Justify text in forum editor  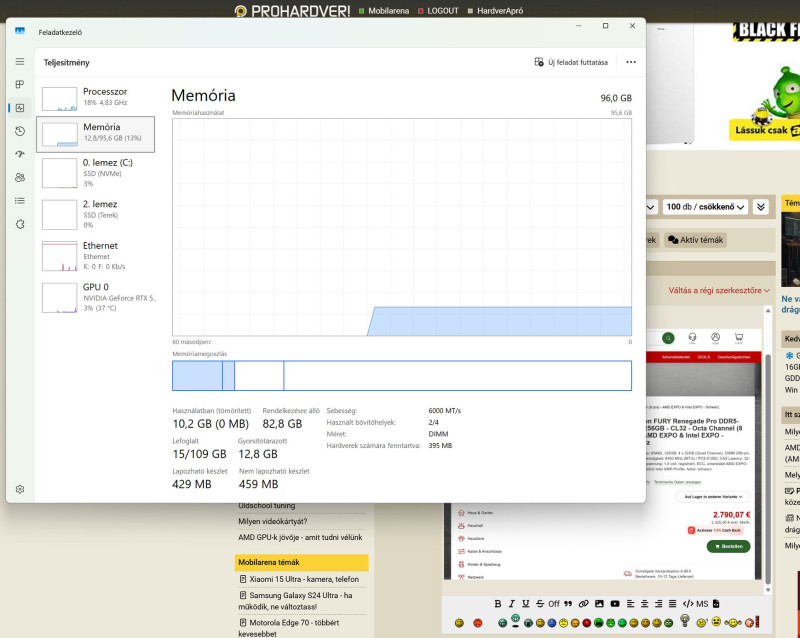click(672, 604)
